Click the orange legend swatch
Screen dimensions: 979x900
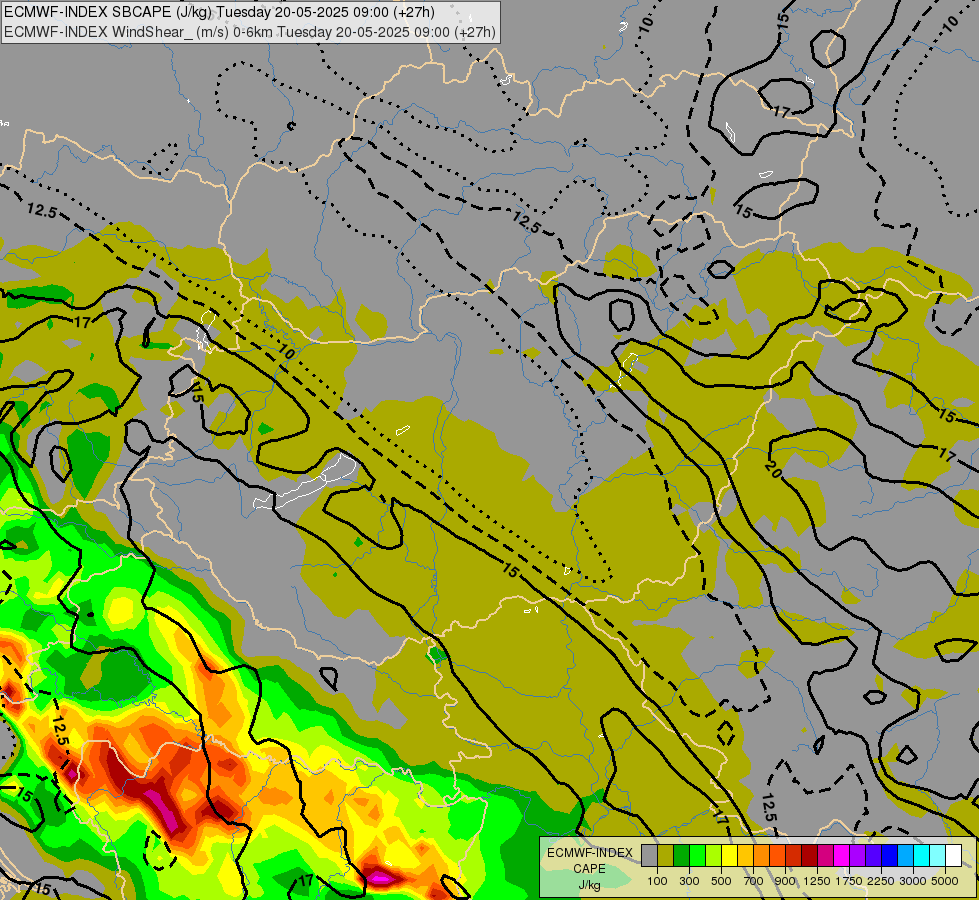(x=762, y=855)
